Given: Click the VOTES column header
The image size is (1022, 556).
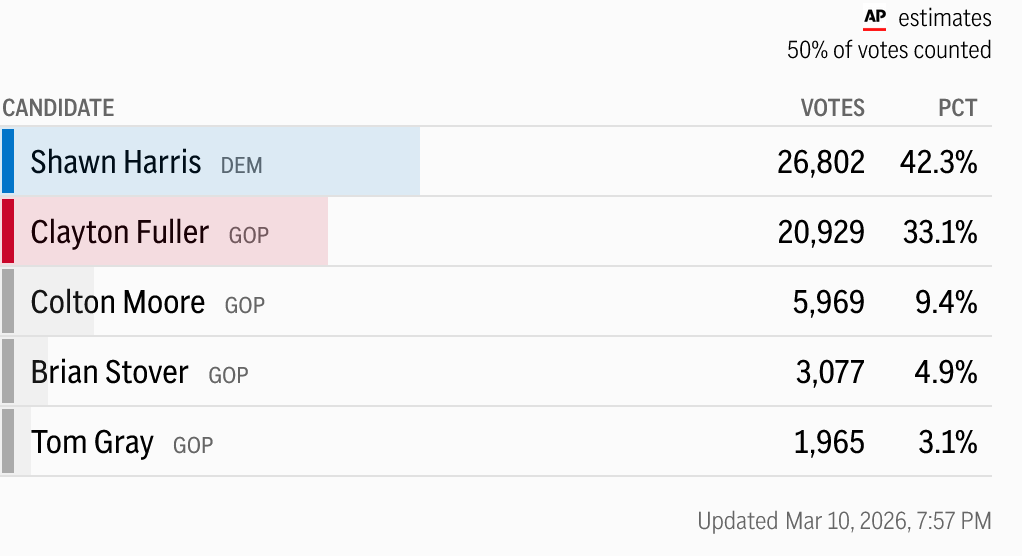Looking at the screenshot, I should click(x=832, y=108).
